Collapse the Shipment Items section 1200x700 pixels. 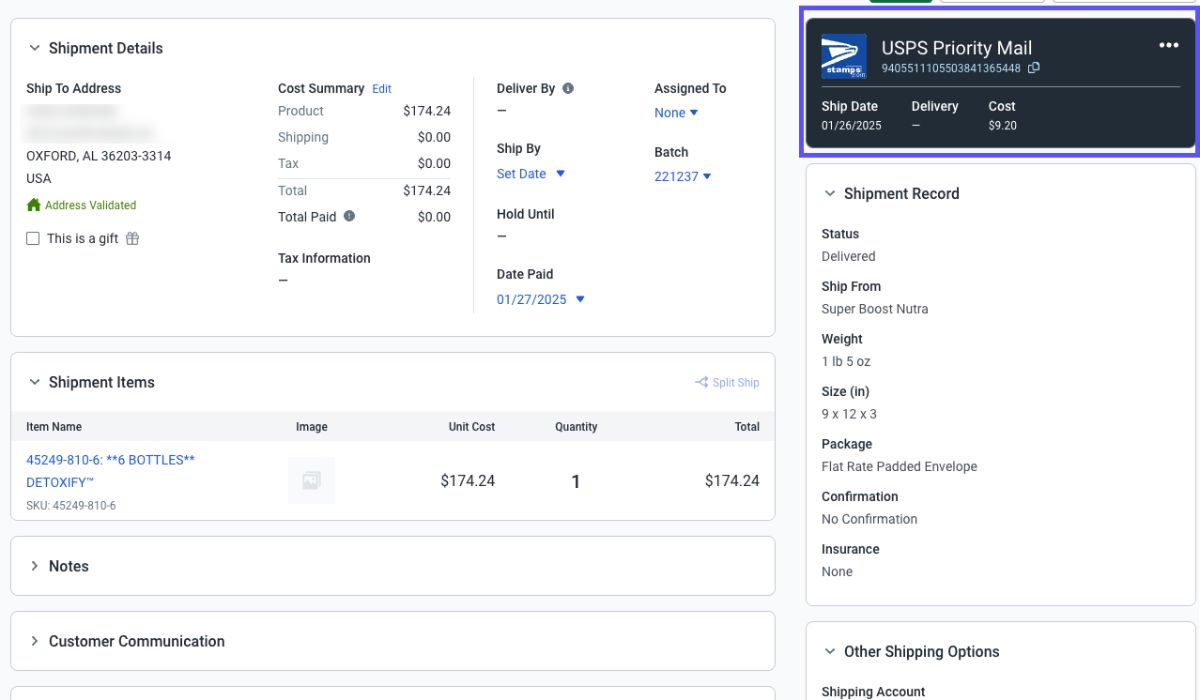pos(34,382)
